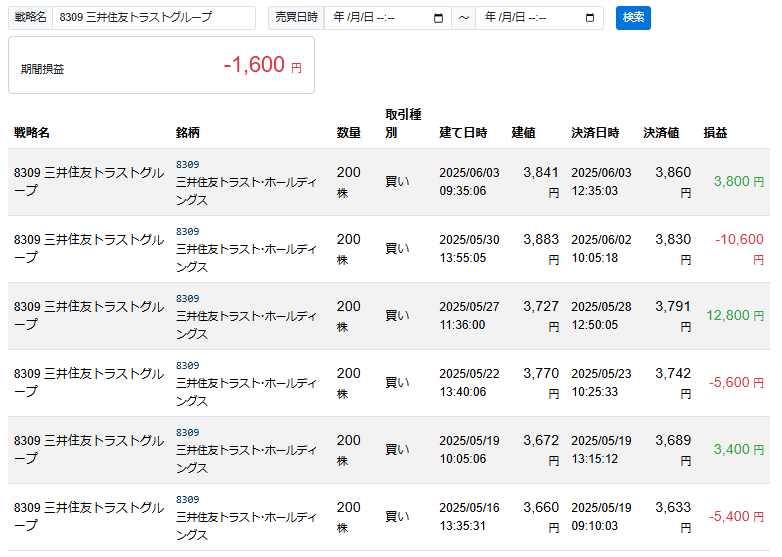The width and height of the screenshot is (782, 557).
Task: Click the 数量 column header
Action: click(x=348, y=133)
